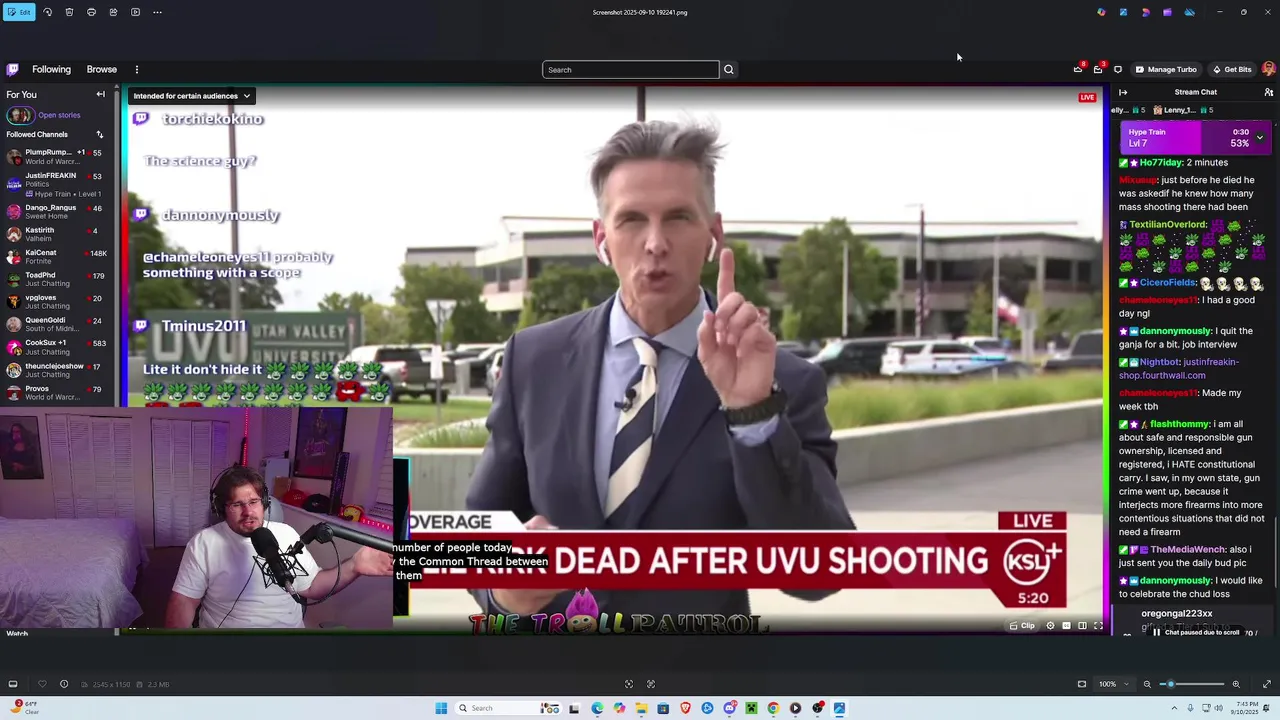Show hidden system tray icons chevron
This screenshot has height=720, width=1280.
coord(1174,708)
